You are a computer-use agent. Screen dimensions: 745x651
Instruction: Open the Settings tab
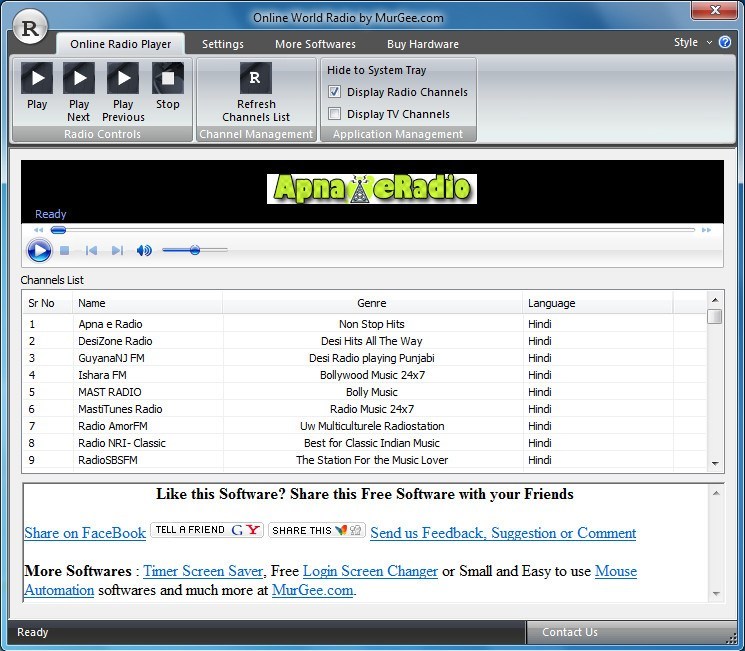pos(222,44)
